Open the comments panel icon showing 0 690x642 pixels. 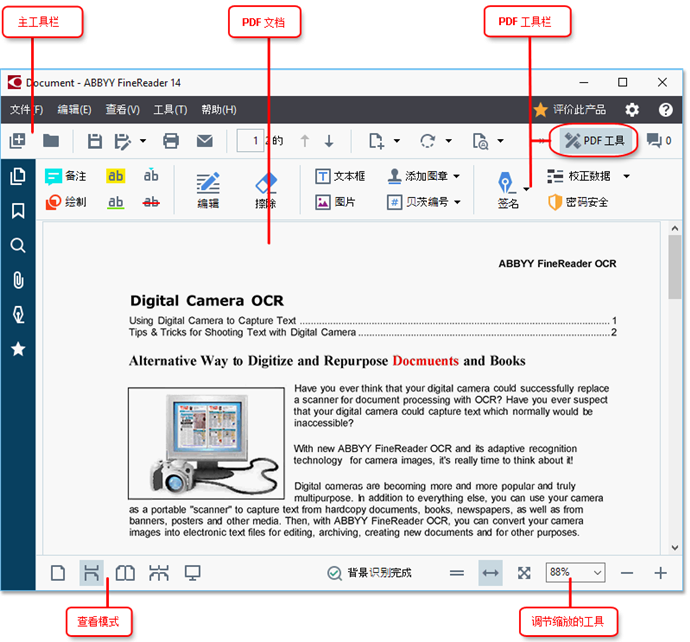point(659,141)
